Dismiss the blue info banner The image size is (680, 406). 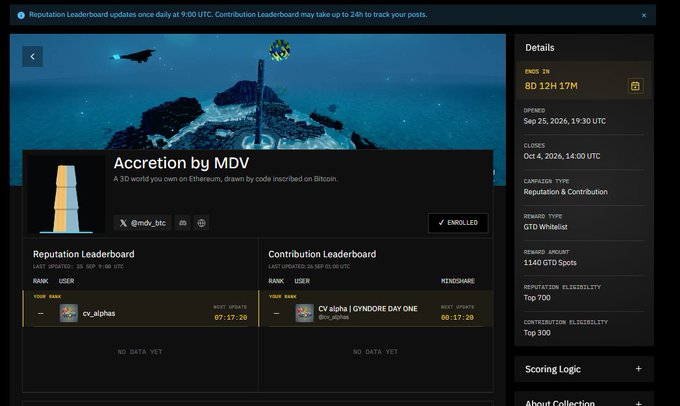click(x=644, y=15)
